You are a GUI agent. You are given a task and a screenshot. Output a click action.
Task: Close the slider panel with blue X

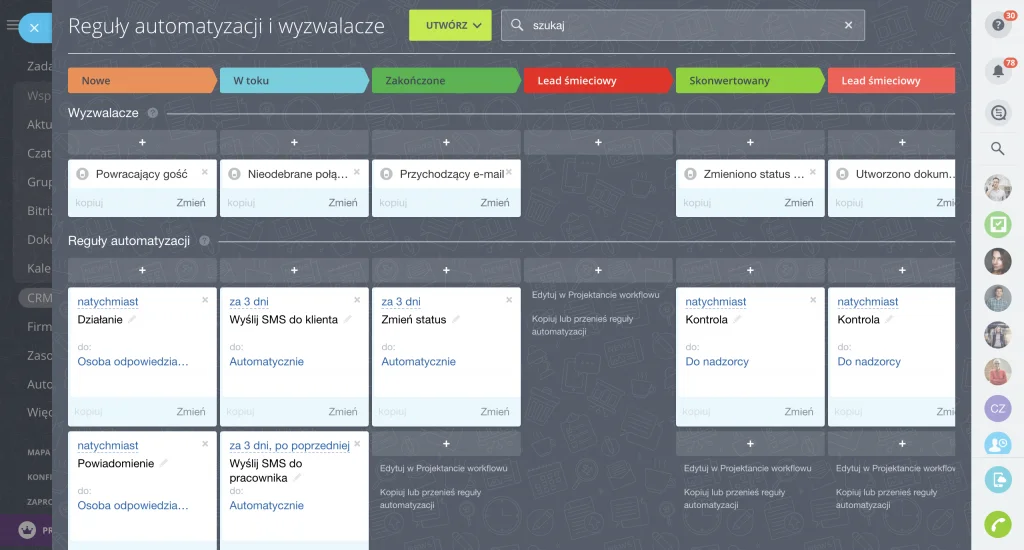(34, 28)
